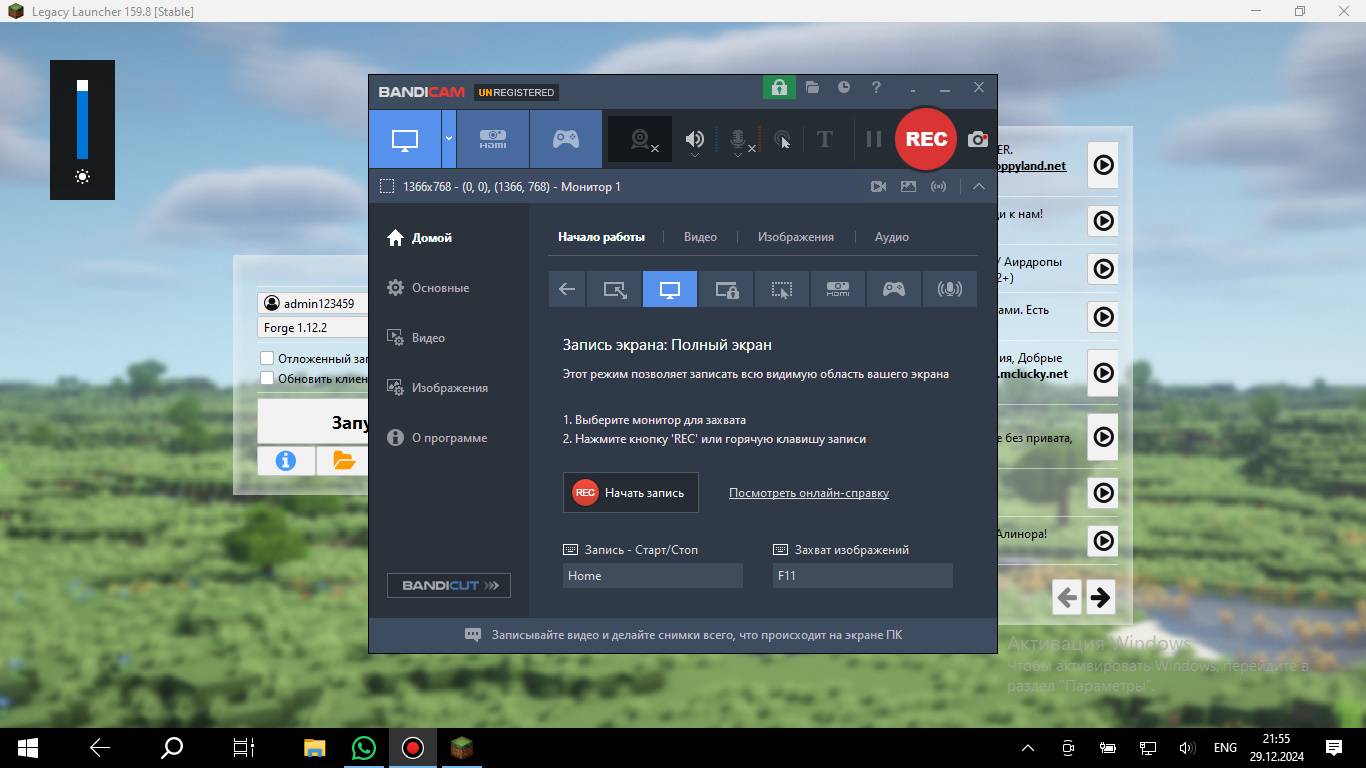Open Посмотреть онлайн-справку link
Image resolution: width=1366 pixels, height=768 pixels.
[809, 493]
